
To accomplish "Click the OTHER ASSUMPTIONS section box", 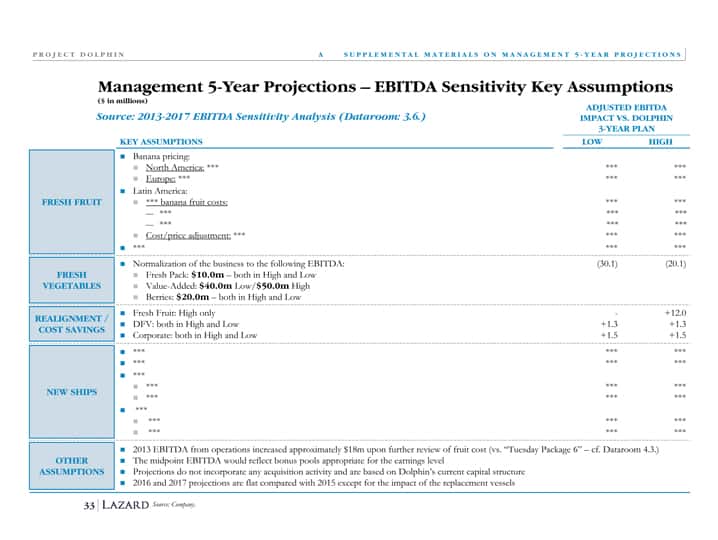I will pyautogui.click(x=72, y=466).
